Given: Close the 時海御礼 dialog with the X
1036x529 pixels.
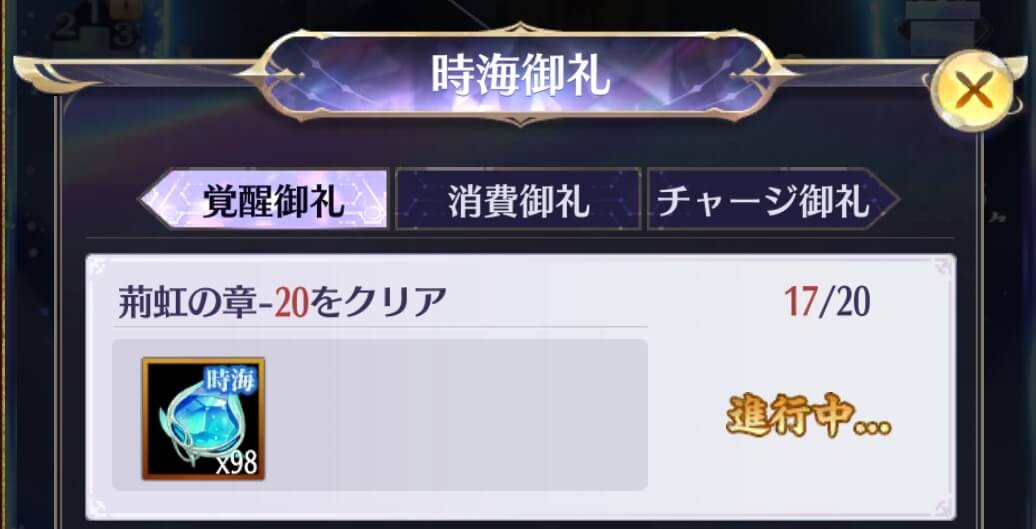Looking at the screenshot, I should click(x=974, y=90).
